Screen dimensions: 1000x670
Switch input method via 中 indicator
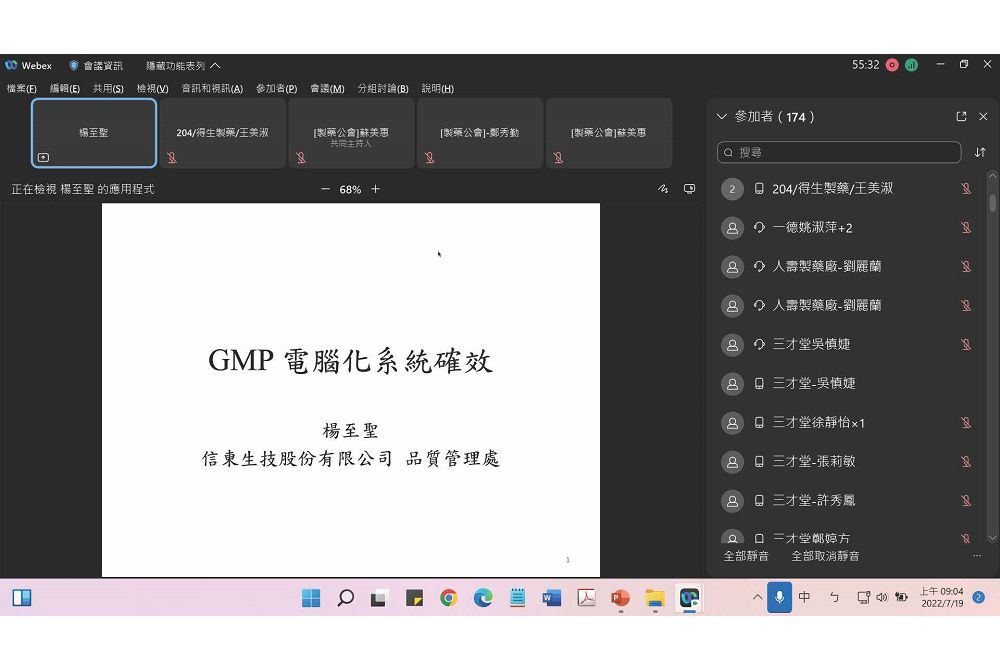click(805, 597)
